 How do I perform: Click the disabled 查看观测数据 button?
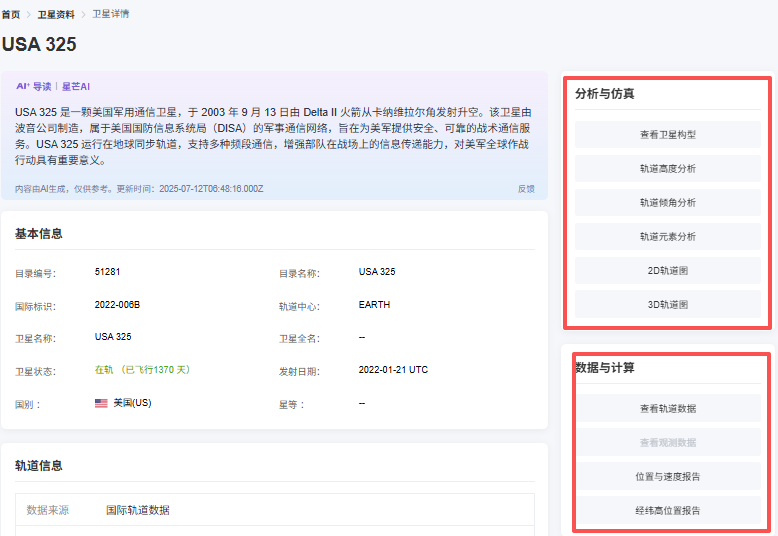[667, 442]
